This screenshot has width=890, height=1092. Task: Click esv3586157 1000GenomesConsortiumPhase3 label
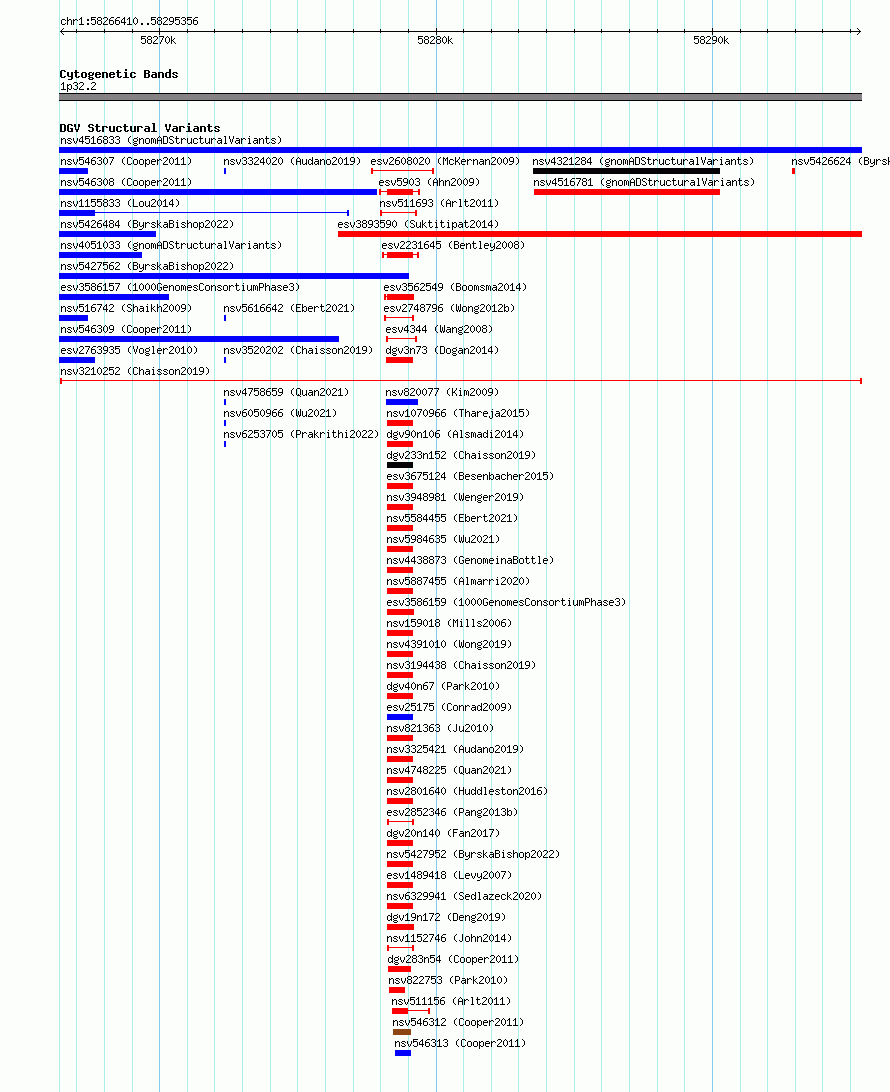tap(180, 286)
